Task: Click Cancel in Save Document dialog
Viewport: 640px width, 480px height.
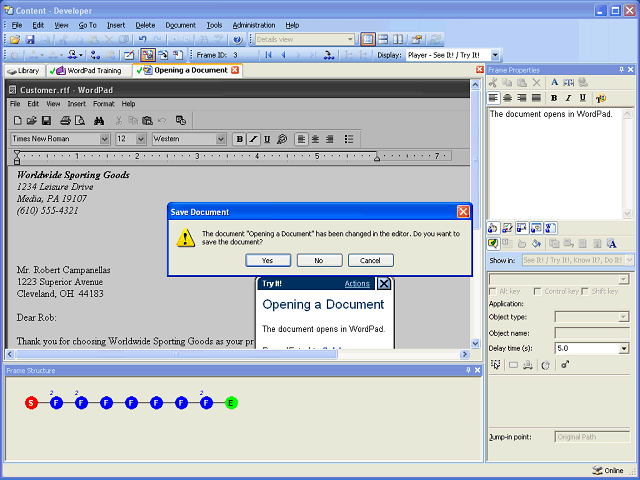Action: 371,260
